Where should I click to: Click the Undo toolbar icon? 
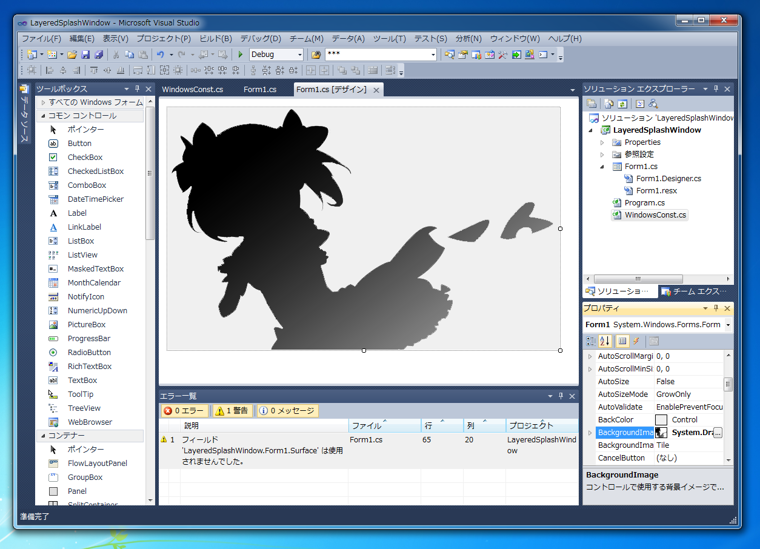(x=160, y=55)
